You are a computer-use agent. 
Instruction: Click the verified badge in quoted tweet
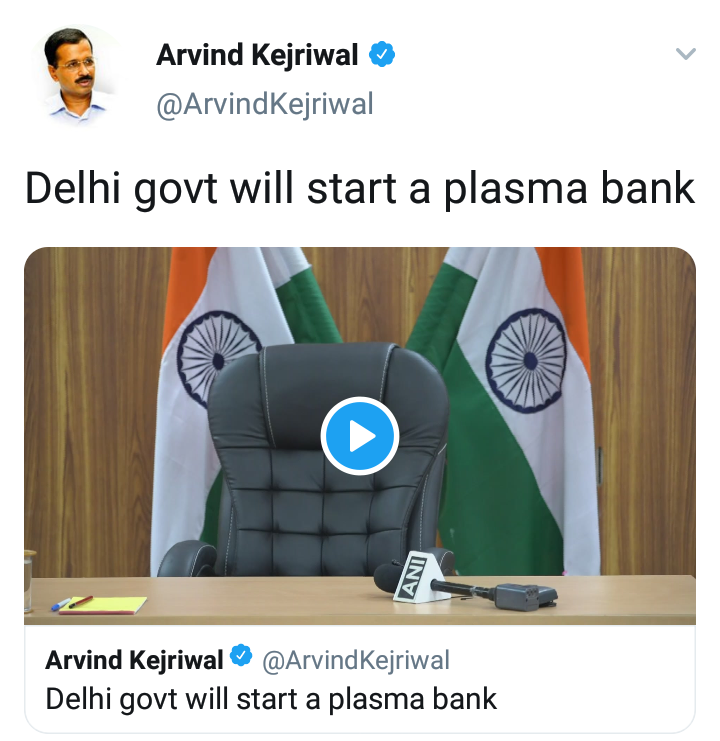pyautogui.click(x=241, y=655)
